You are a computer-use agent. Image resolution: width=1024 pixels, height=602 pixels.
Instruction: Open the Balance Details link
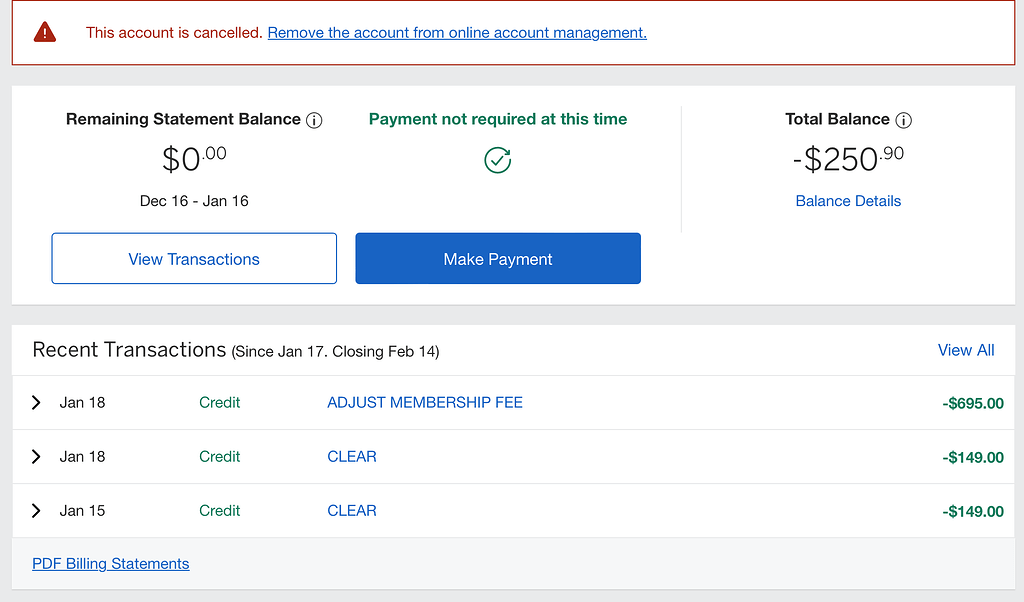pos(848,200)
